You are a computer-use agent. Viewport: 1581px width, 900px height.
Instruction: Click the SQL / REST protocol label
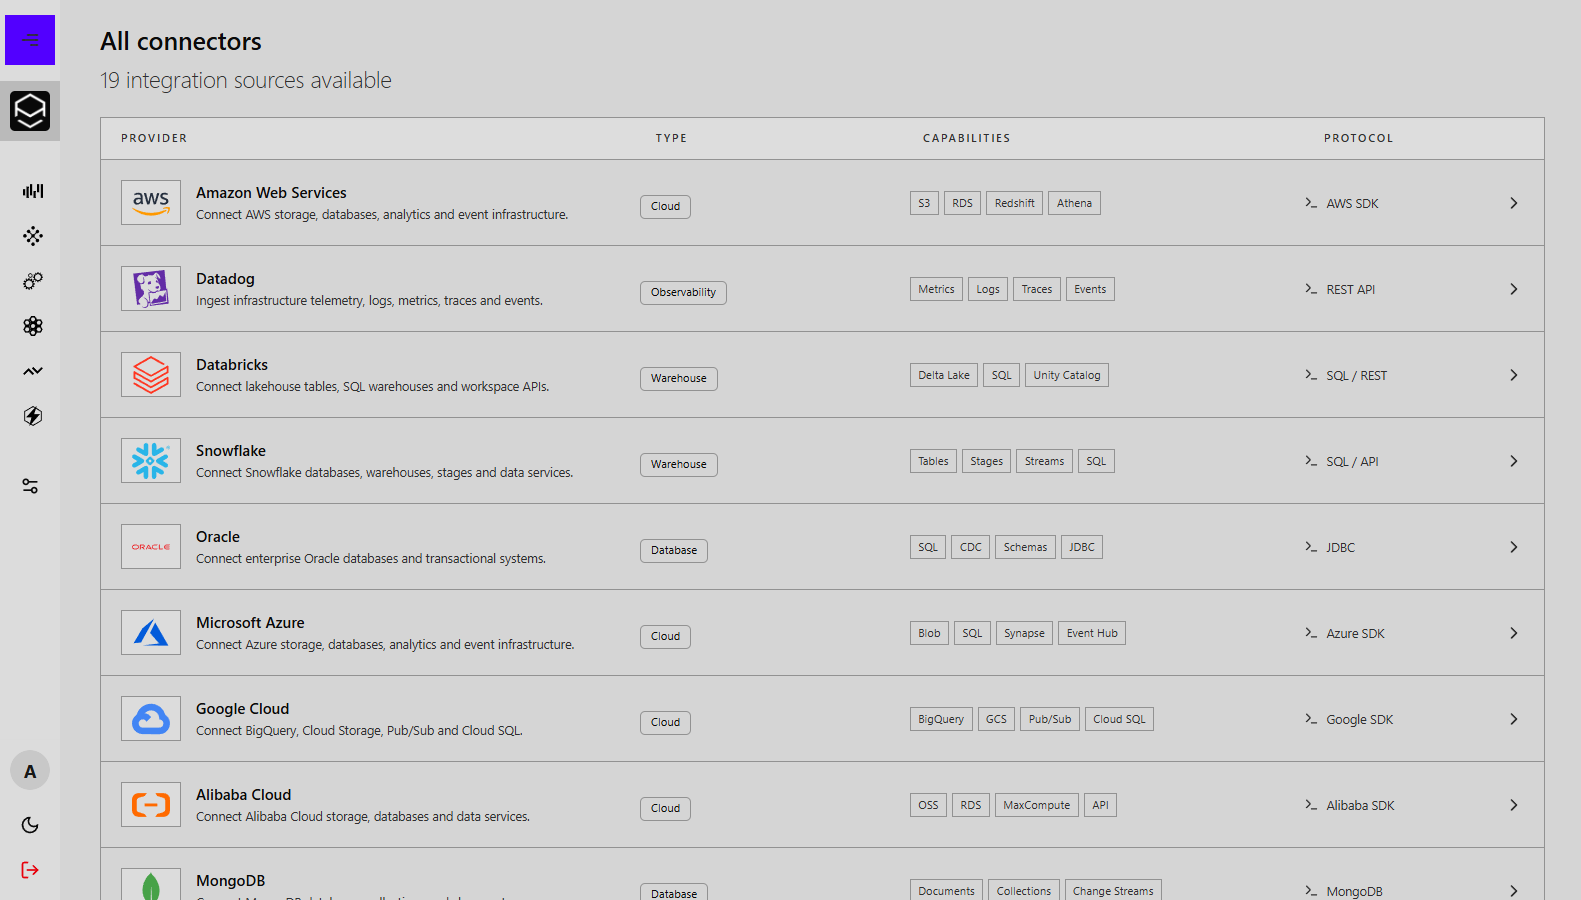1356,376
